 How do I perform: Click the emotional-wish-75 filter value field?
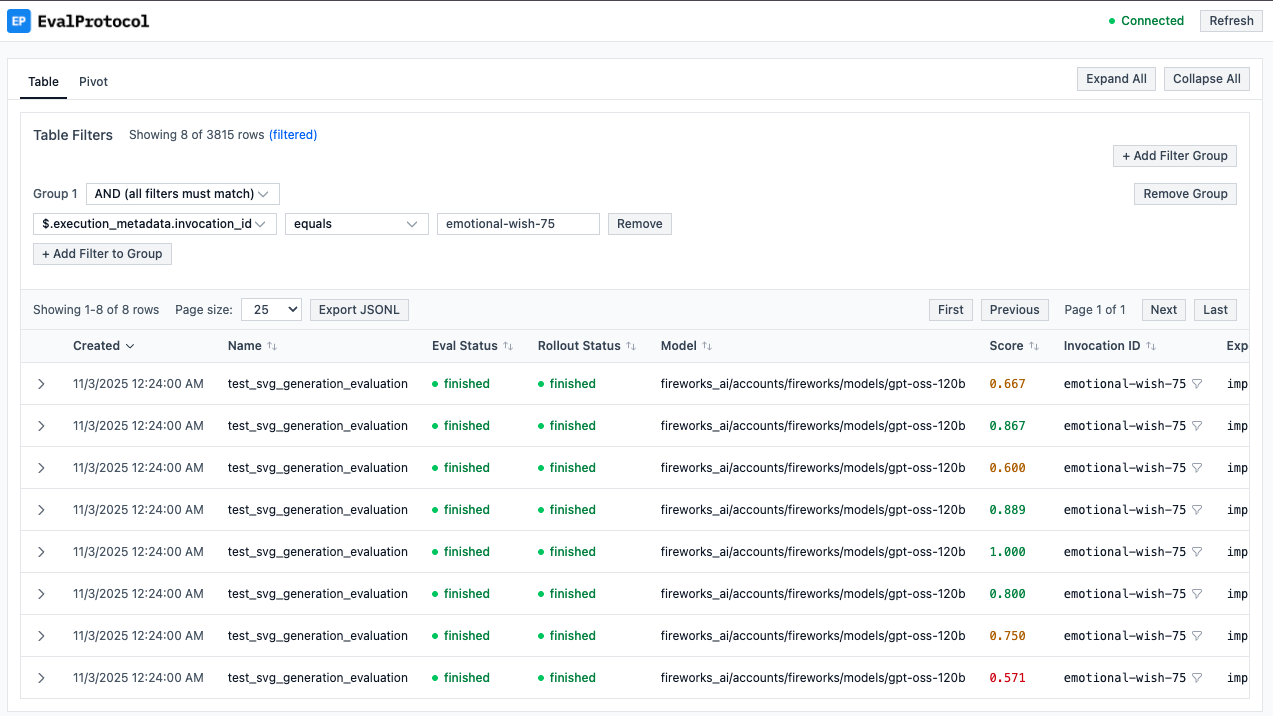coord(517,223)
